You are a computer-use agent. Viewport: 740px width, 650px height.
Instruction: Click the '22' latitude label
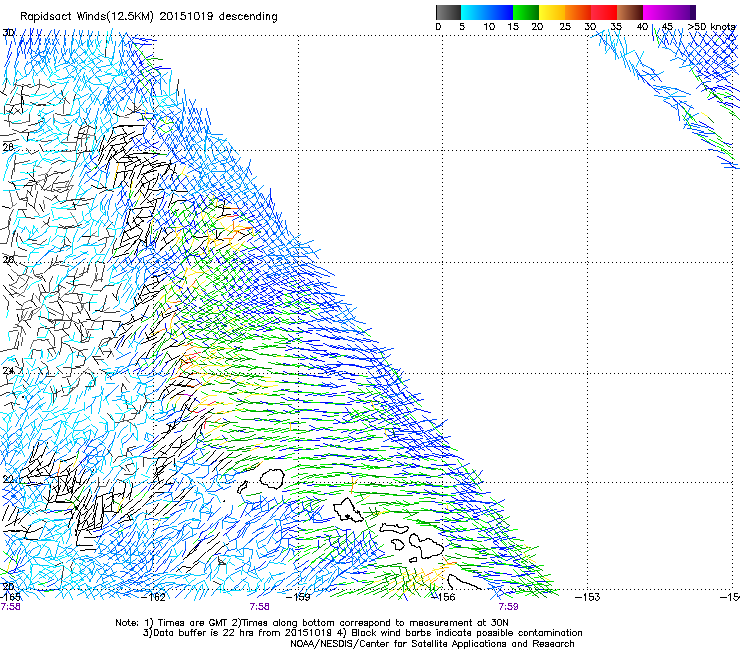(8, 480)
